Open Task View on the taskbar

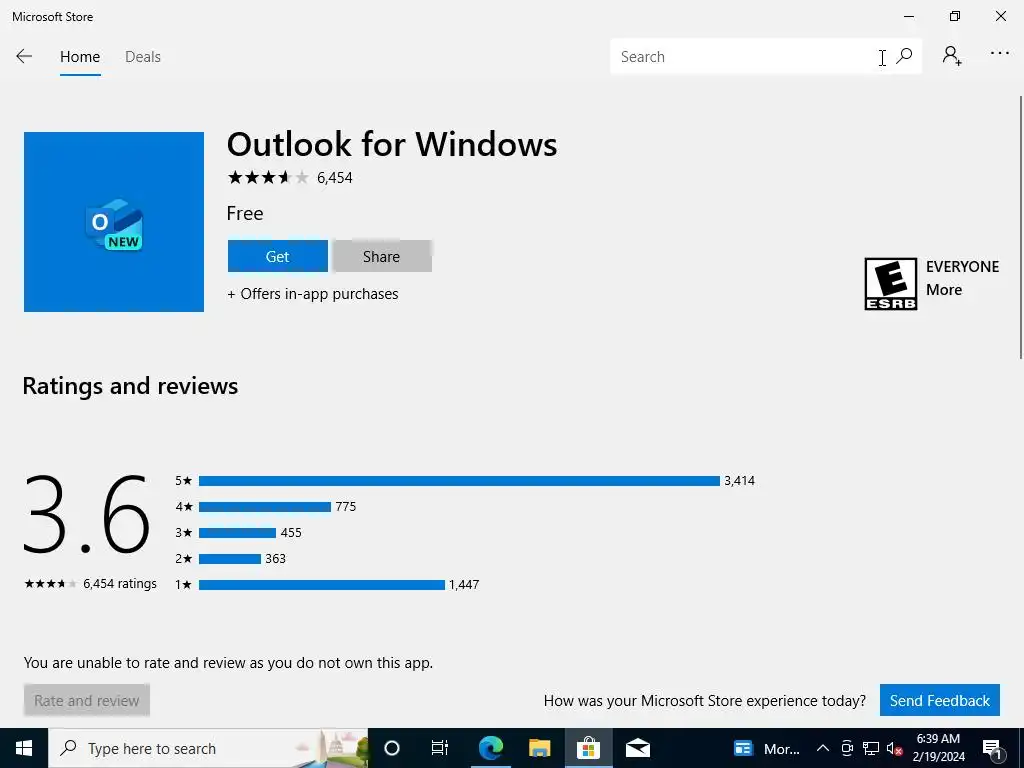tap(440, 748)
